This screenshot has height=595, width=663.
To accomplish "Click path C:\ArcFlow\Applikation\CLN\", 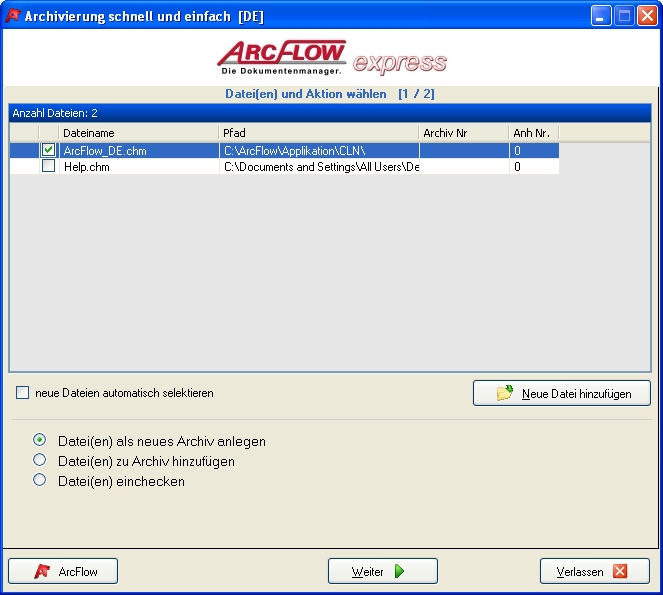I will click(x=295, y=151).
